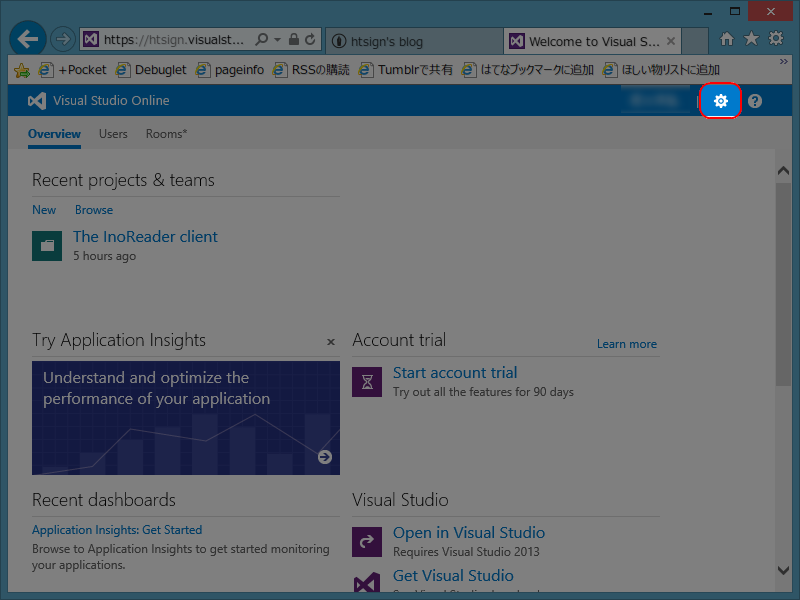Screen dimensions: 800x600
Task: Go back with the browser back arrow
Action: (28, 38)
